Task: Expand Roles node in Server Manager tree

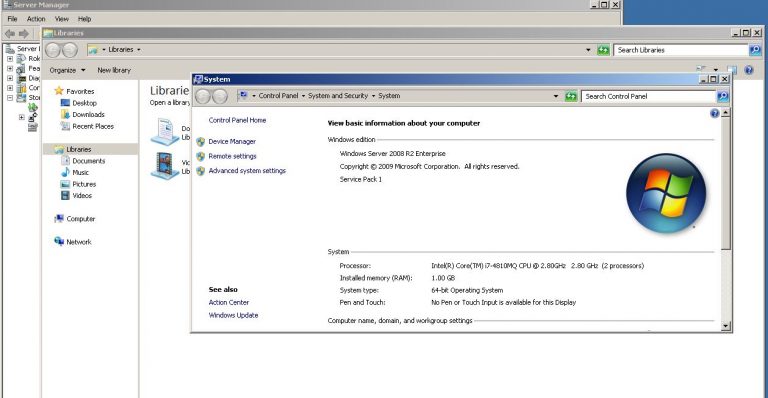Action: pos(10,59)
